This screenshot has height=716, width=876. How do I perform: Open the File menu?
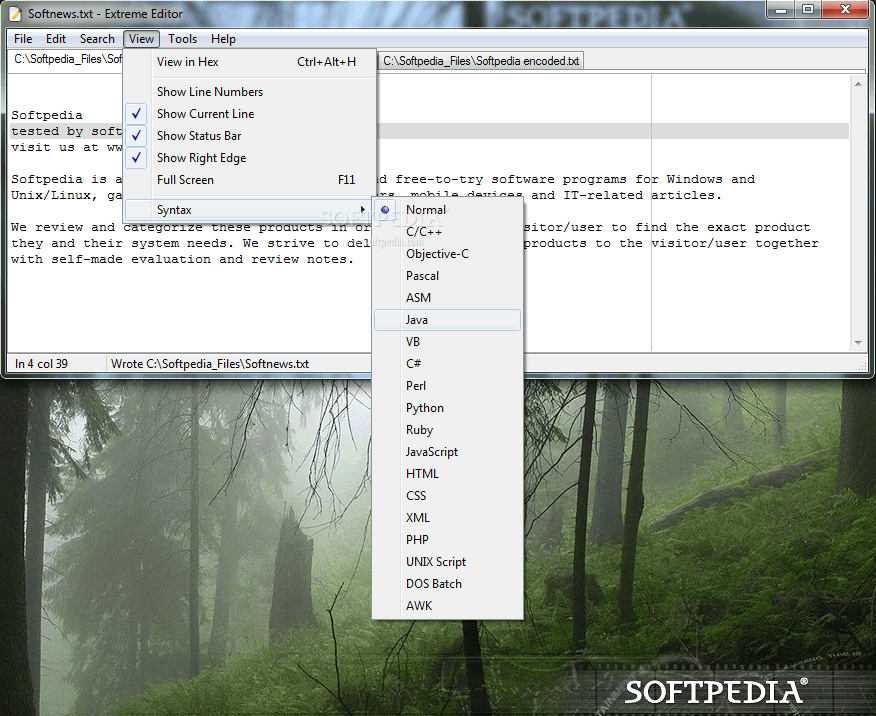23,39
